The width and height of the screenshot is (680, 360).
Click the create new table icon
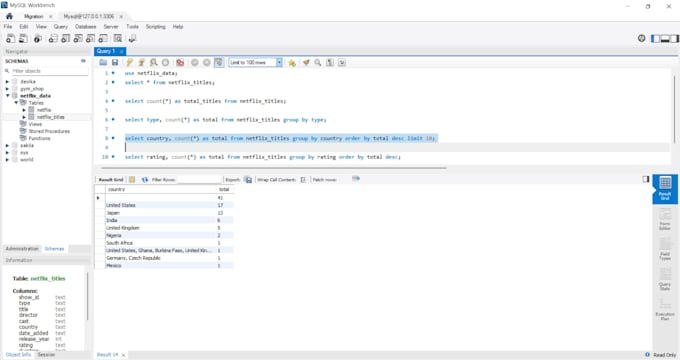[65, 39]
